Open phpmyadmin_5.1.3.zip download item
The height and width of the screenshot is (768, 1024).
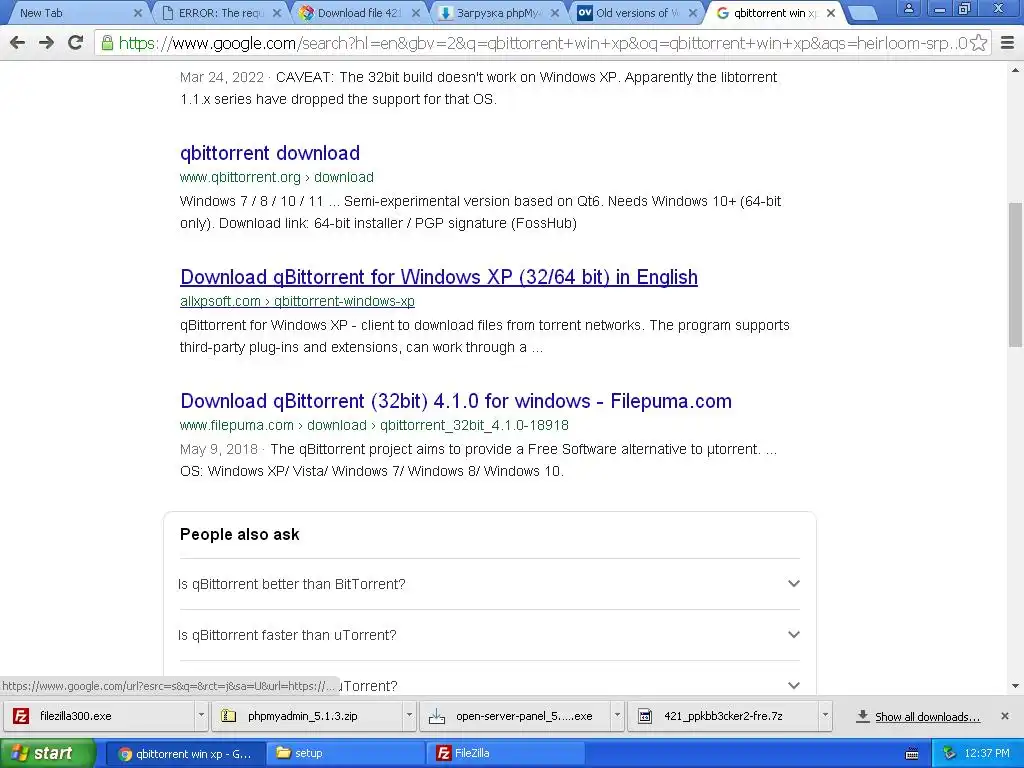(307, 716)
